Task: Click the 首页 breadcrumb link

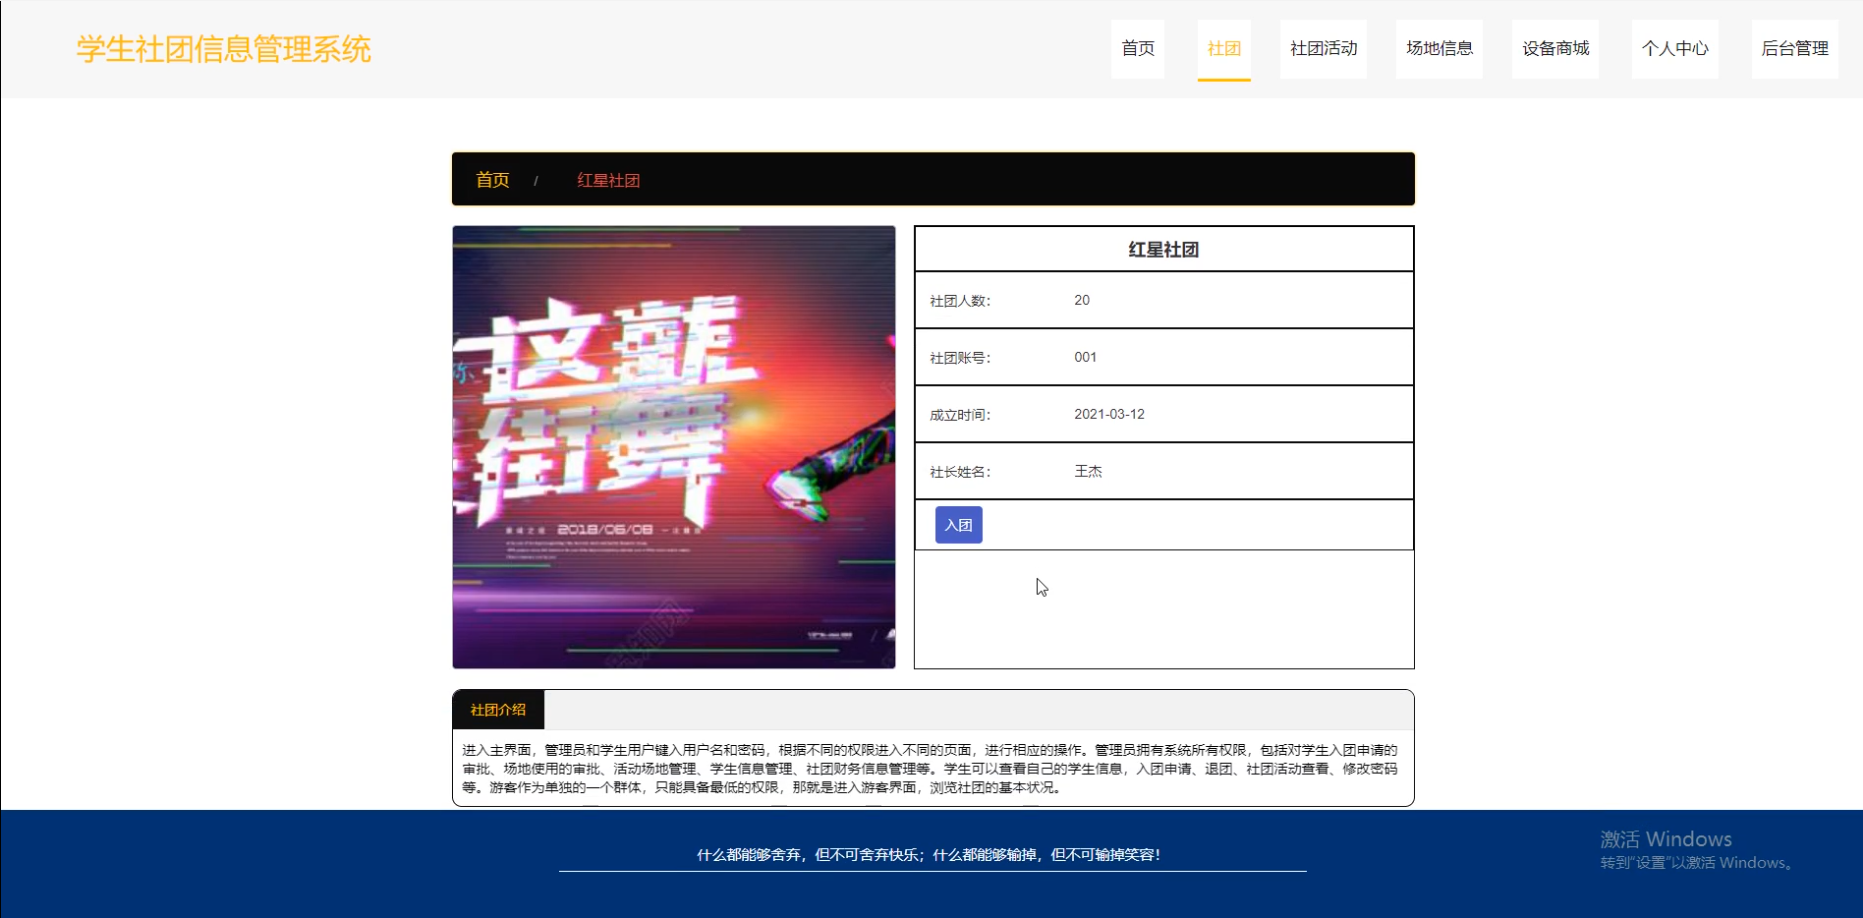Action: click(492, 180)
